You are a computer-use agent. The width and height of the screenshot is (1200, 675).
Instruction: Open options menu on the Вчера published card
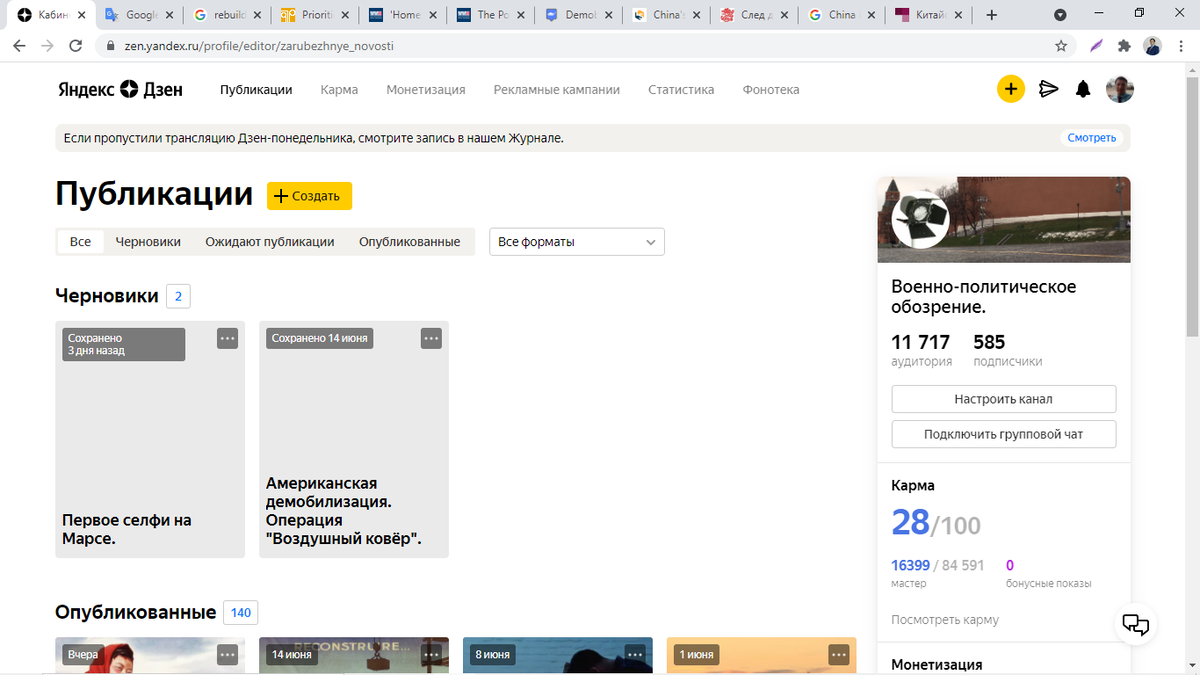click(x=227, y=655)
